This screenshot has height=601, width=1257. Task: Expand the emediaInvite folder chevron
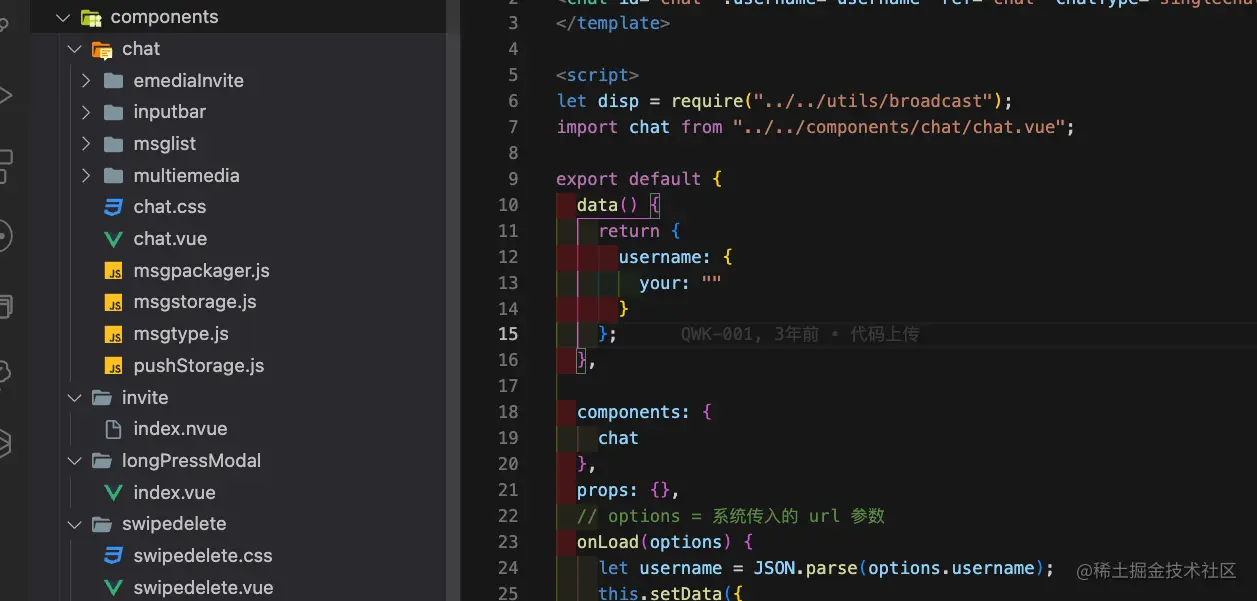(x=86, y=81)
